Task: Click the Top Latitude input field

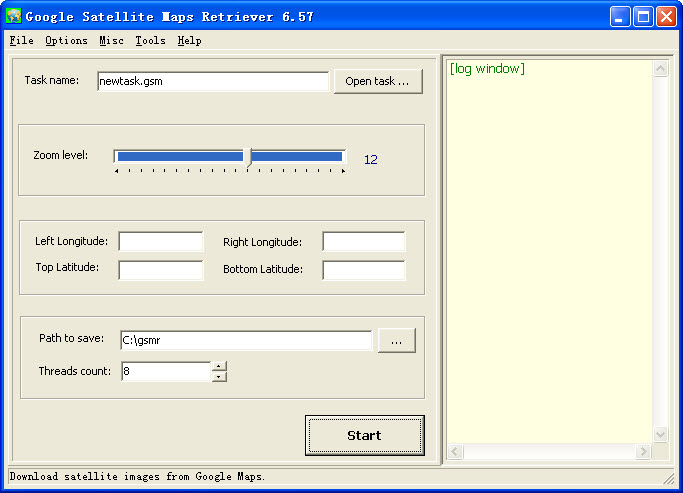Action: (161, 270)
